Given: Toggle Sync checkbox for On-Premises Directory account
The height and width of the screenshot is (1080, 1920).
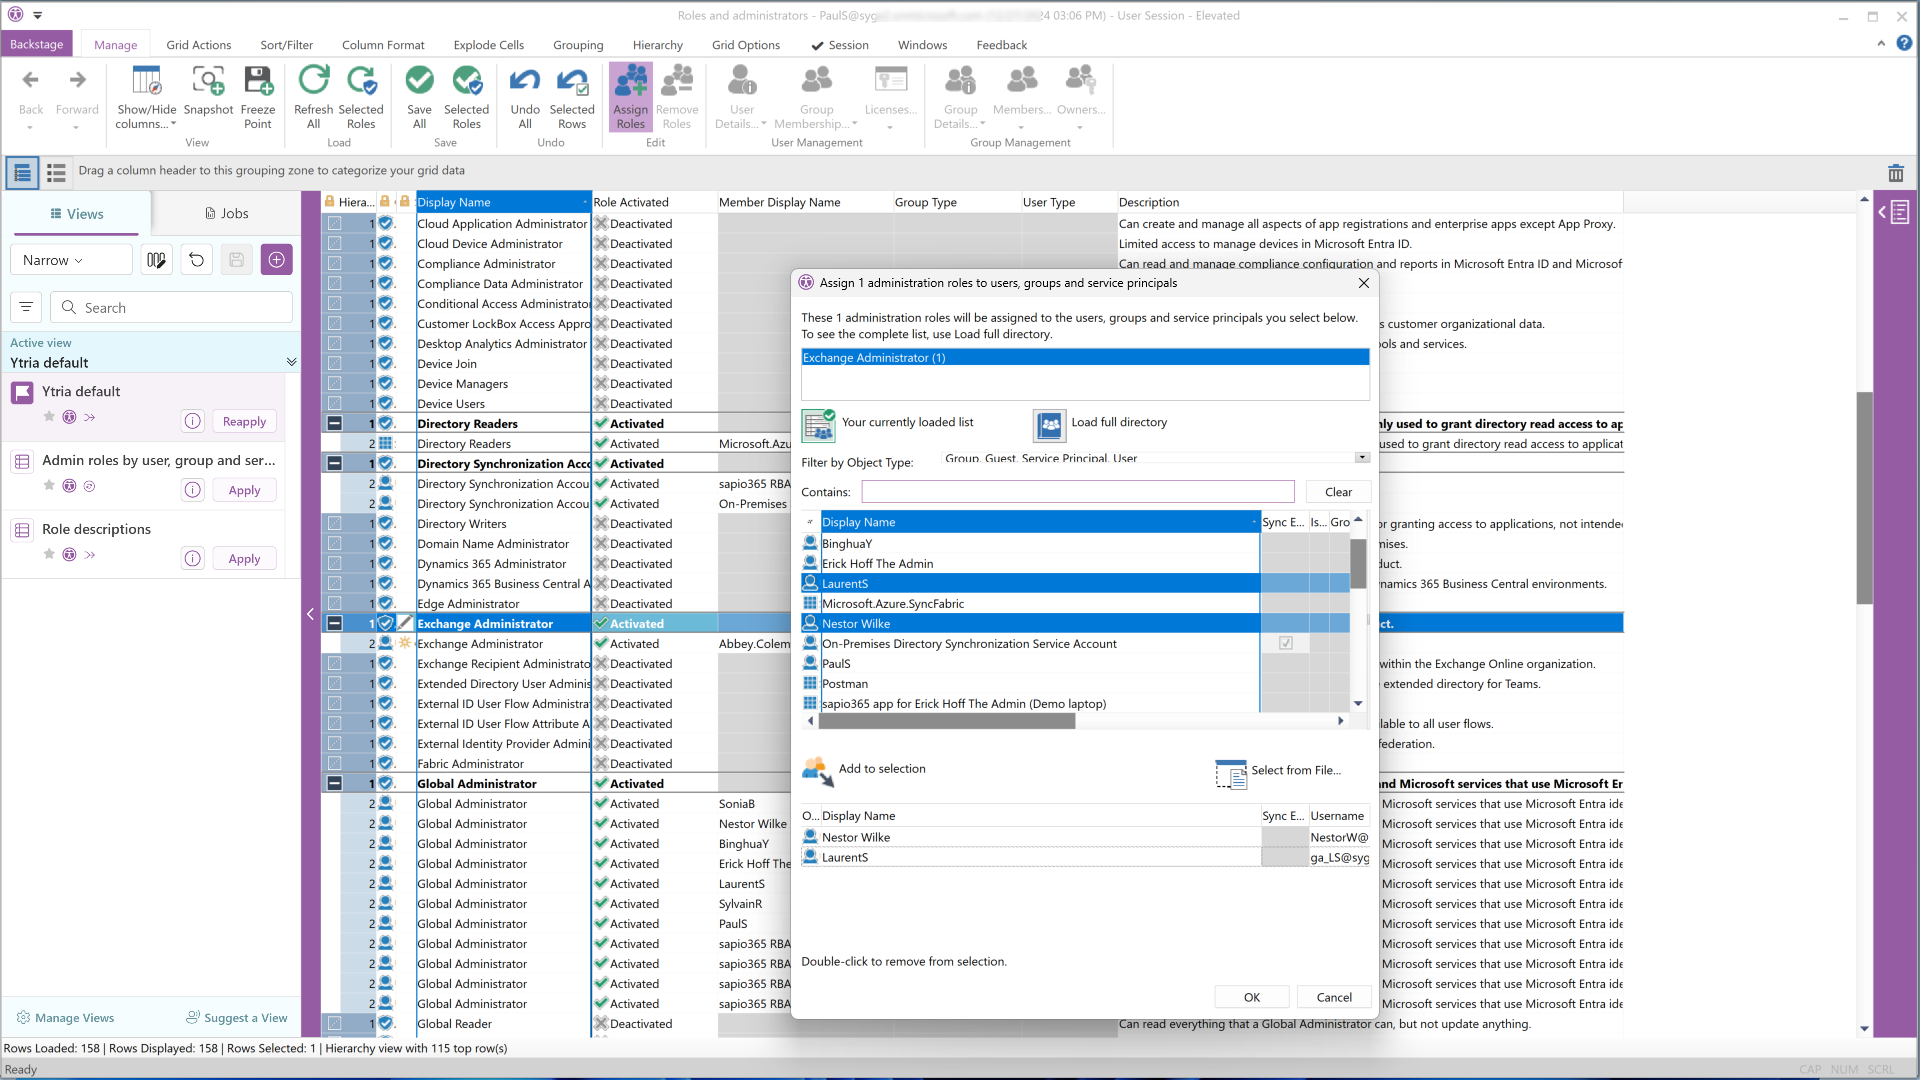Looking at the screenshot, I should pos(1286,644).
